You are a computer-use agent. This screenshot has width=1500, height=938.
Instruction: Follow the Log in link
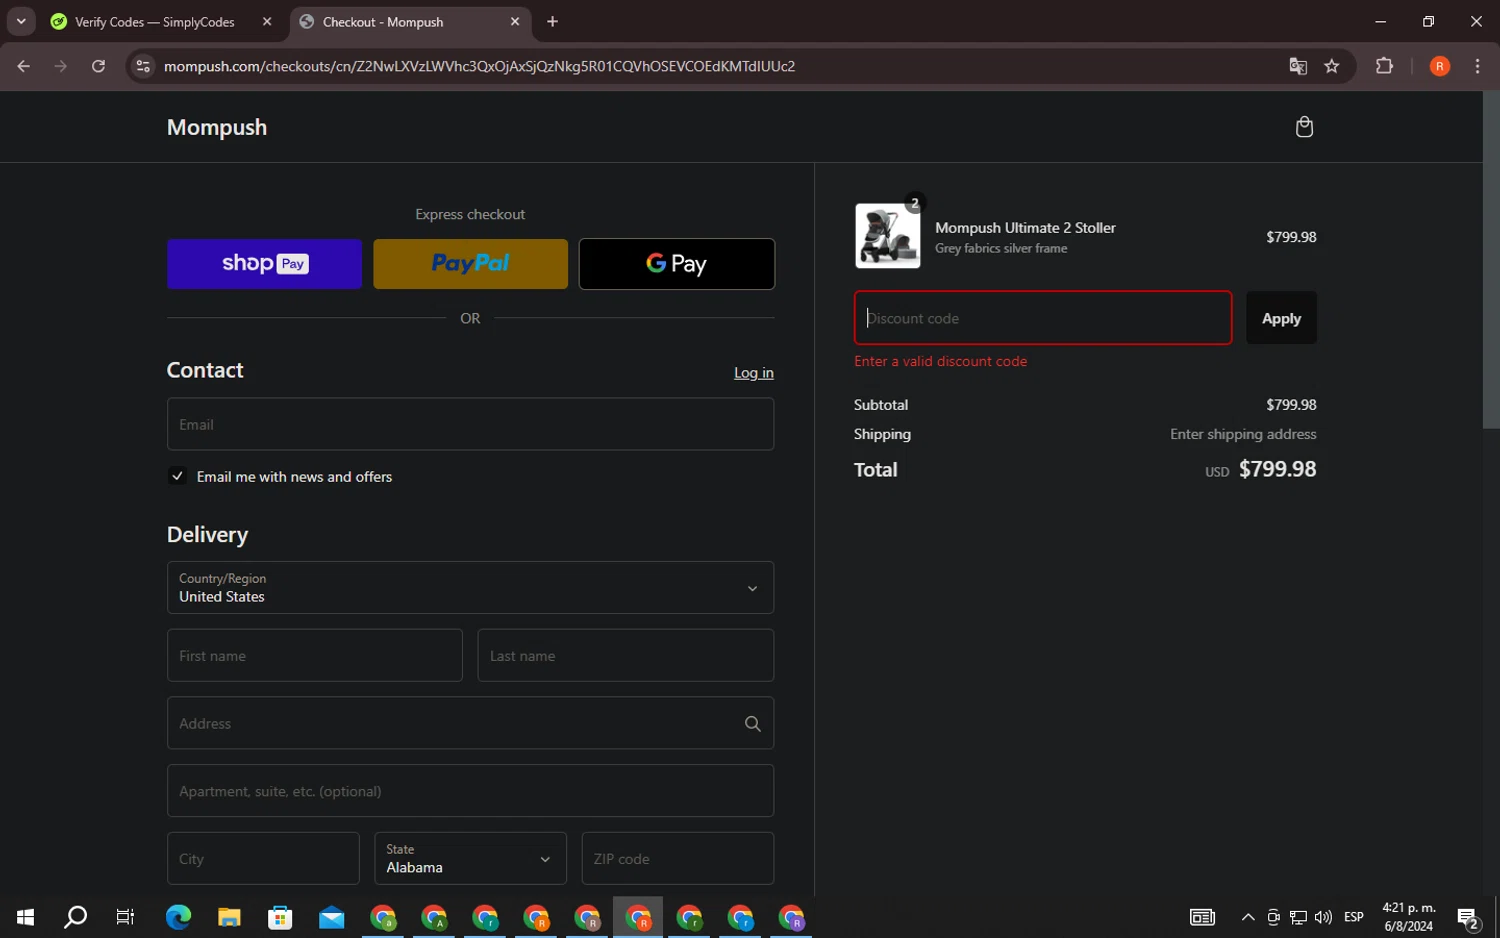click(x=753, y=373)
